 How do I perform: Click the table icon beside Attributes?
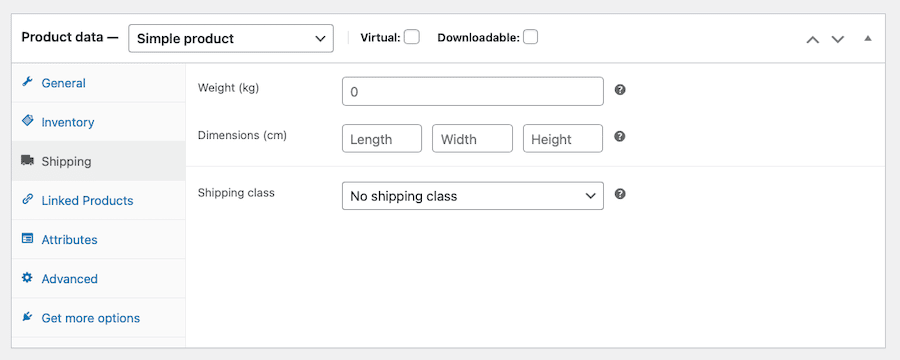[x=27, y=238]
